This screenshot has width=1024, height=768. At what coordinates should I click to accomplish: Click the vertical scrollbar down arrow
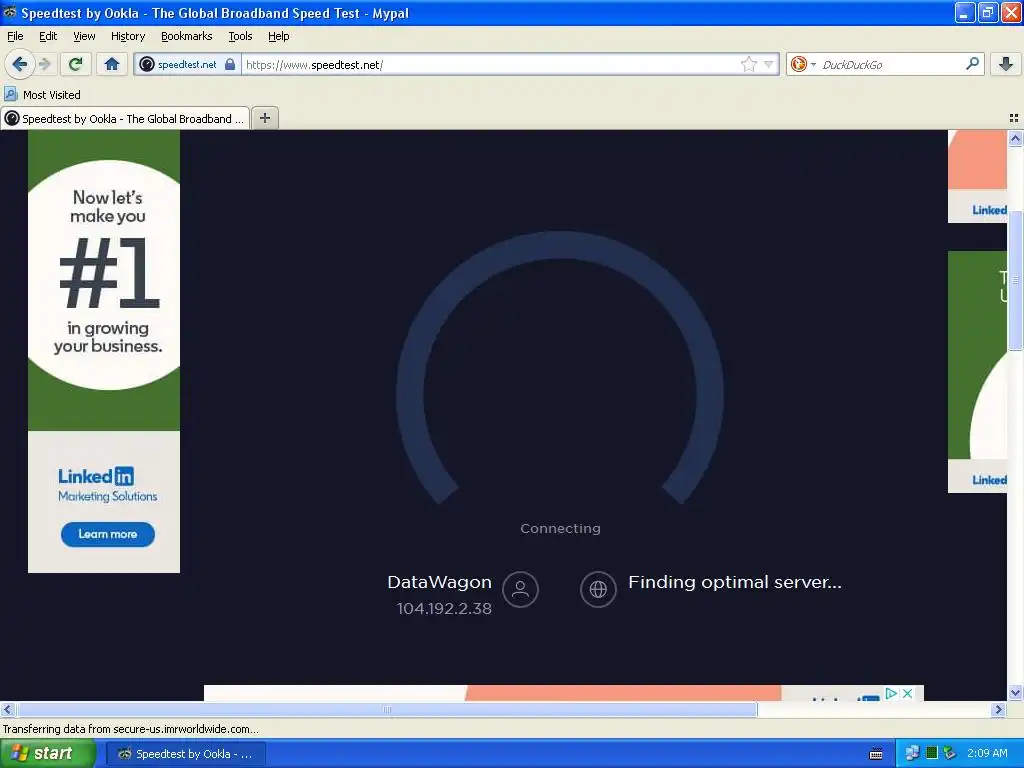1015,693
